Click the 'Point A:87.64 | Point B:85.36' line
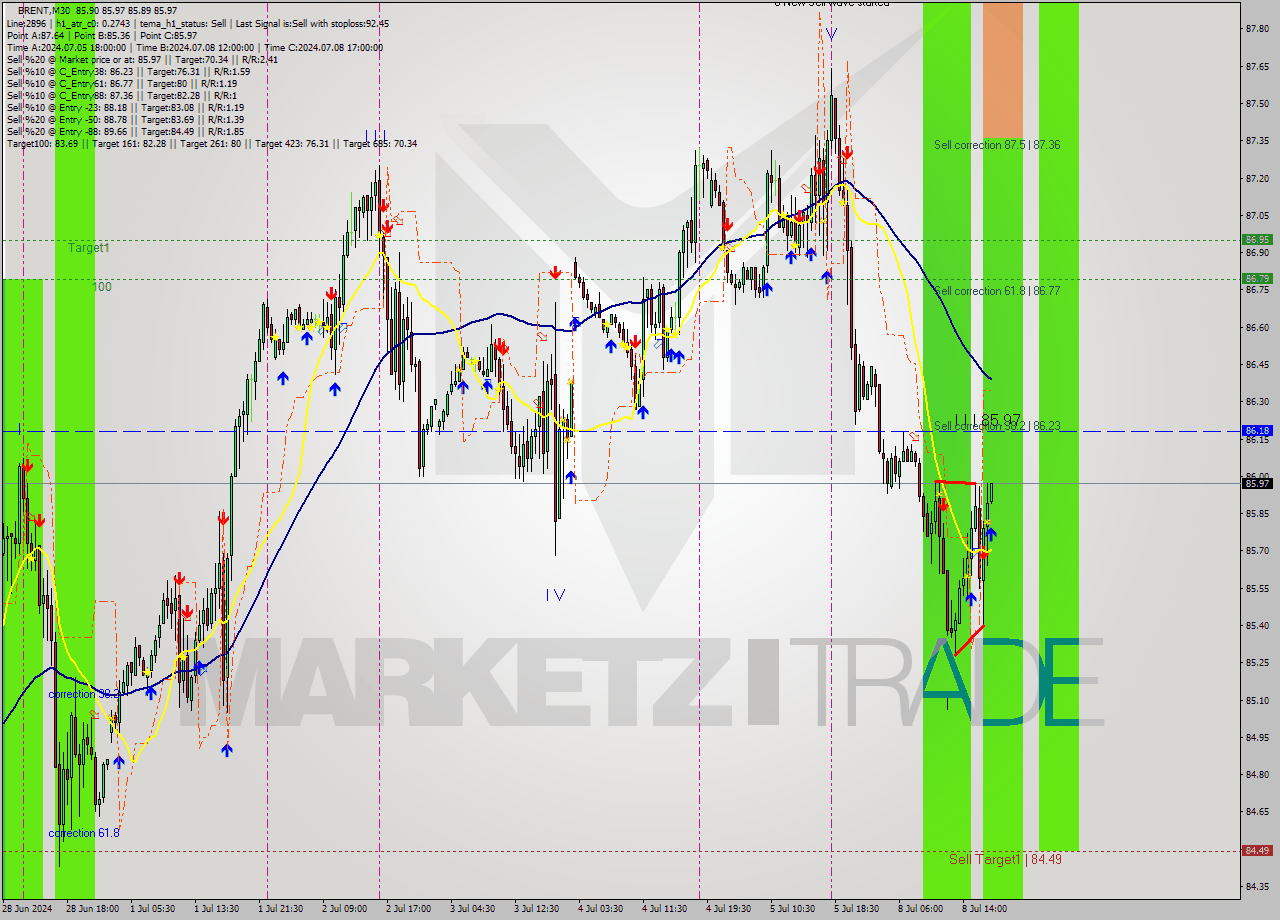1280x920 pixels. (x=102, y=35)
